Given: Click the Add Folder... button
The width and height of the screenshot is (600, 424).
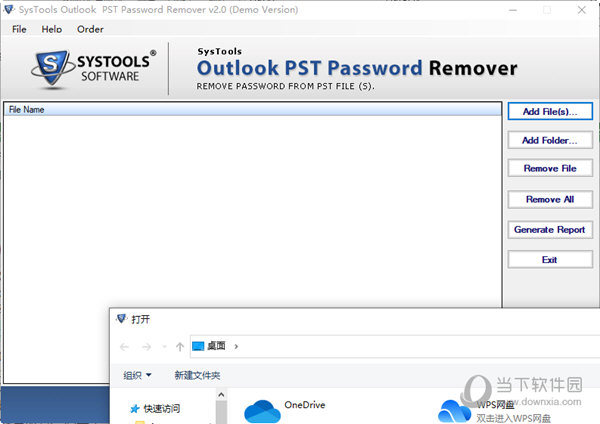Looking at the screenshot, I should point(550,140).
